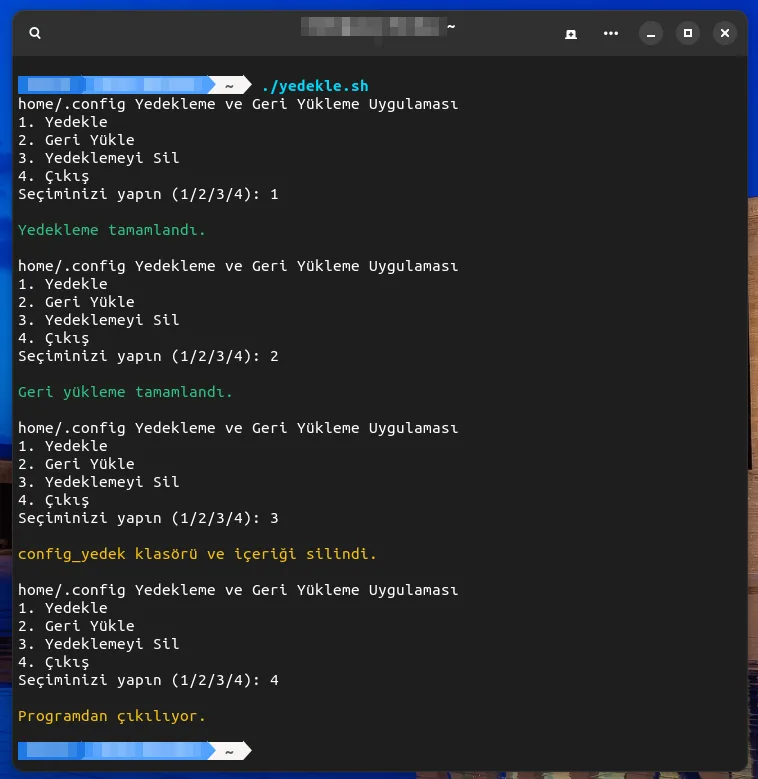Click the green 'Yedekleme tamamlandı.' message
Viewport: 758px width, 779px height.
(112, 230)
